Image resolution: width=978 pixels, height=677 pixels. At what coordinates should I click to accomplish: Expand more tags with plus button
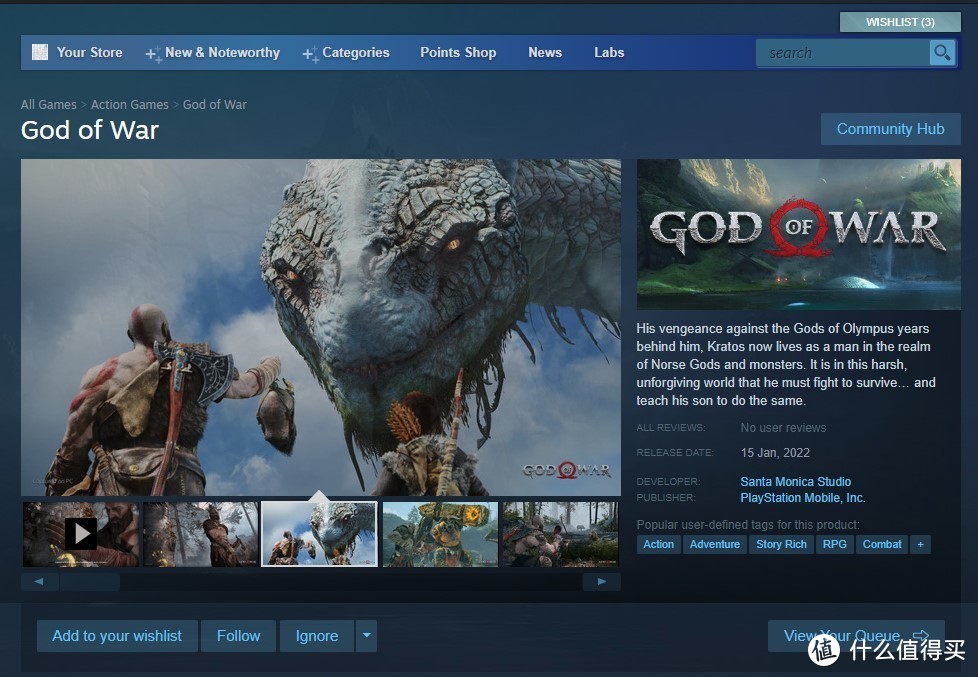pyautogui.click(x=920, y=544)
